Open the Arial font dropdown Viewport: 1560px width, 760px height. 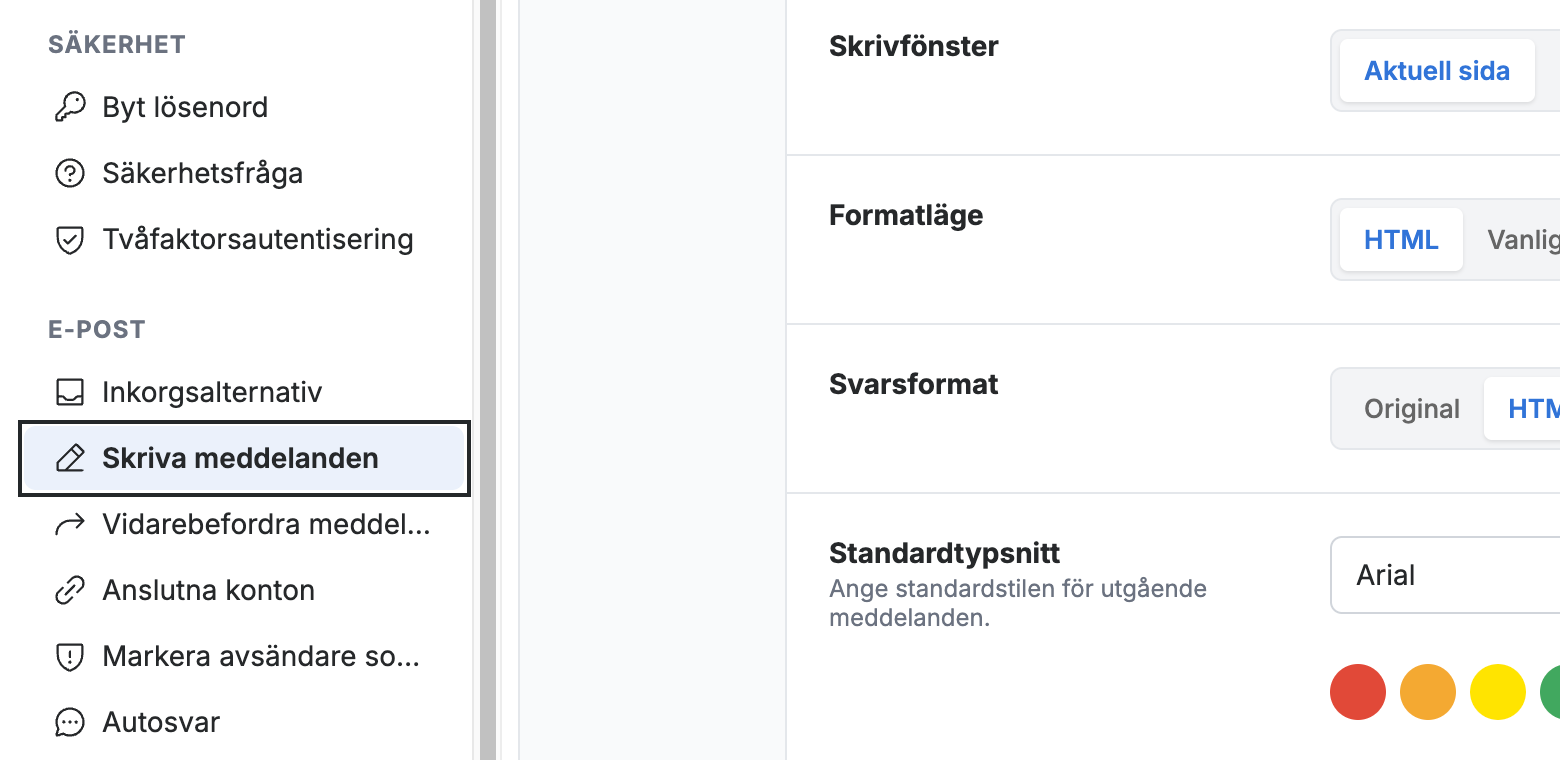[x=1445, y=575]
